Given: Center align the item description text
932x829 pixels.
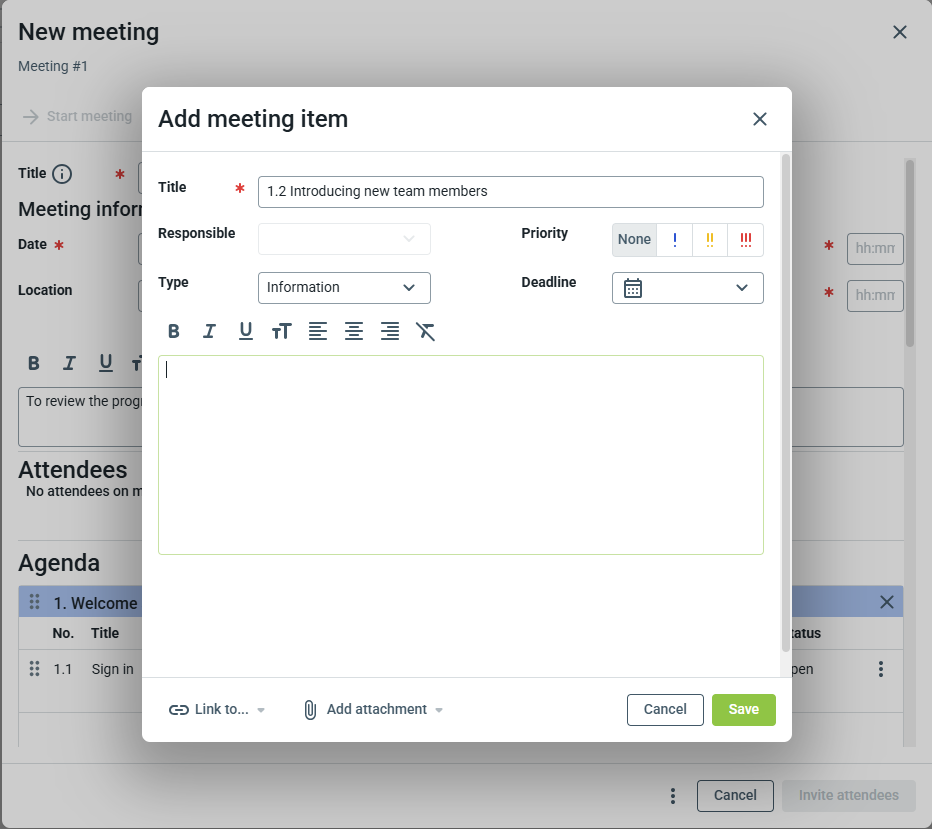Looking at the screenshot, I should [353, 332].
